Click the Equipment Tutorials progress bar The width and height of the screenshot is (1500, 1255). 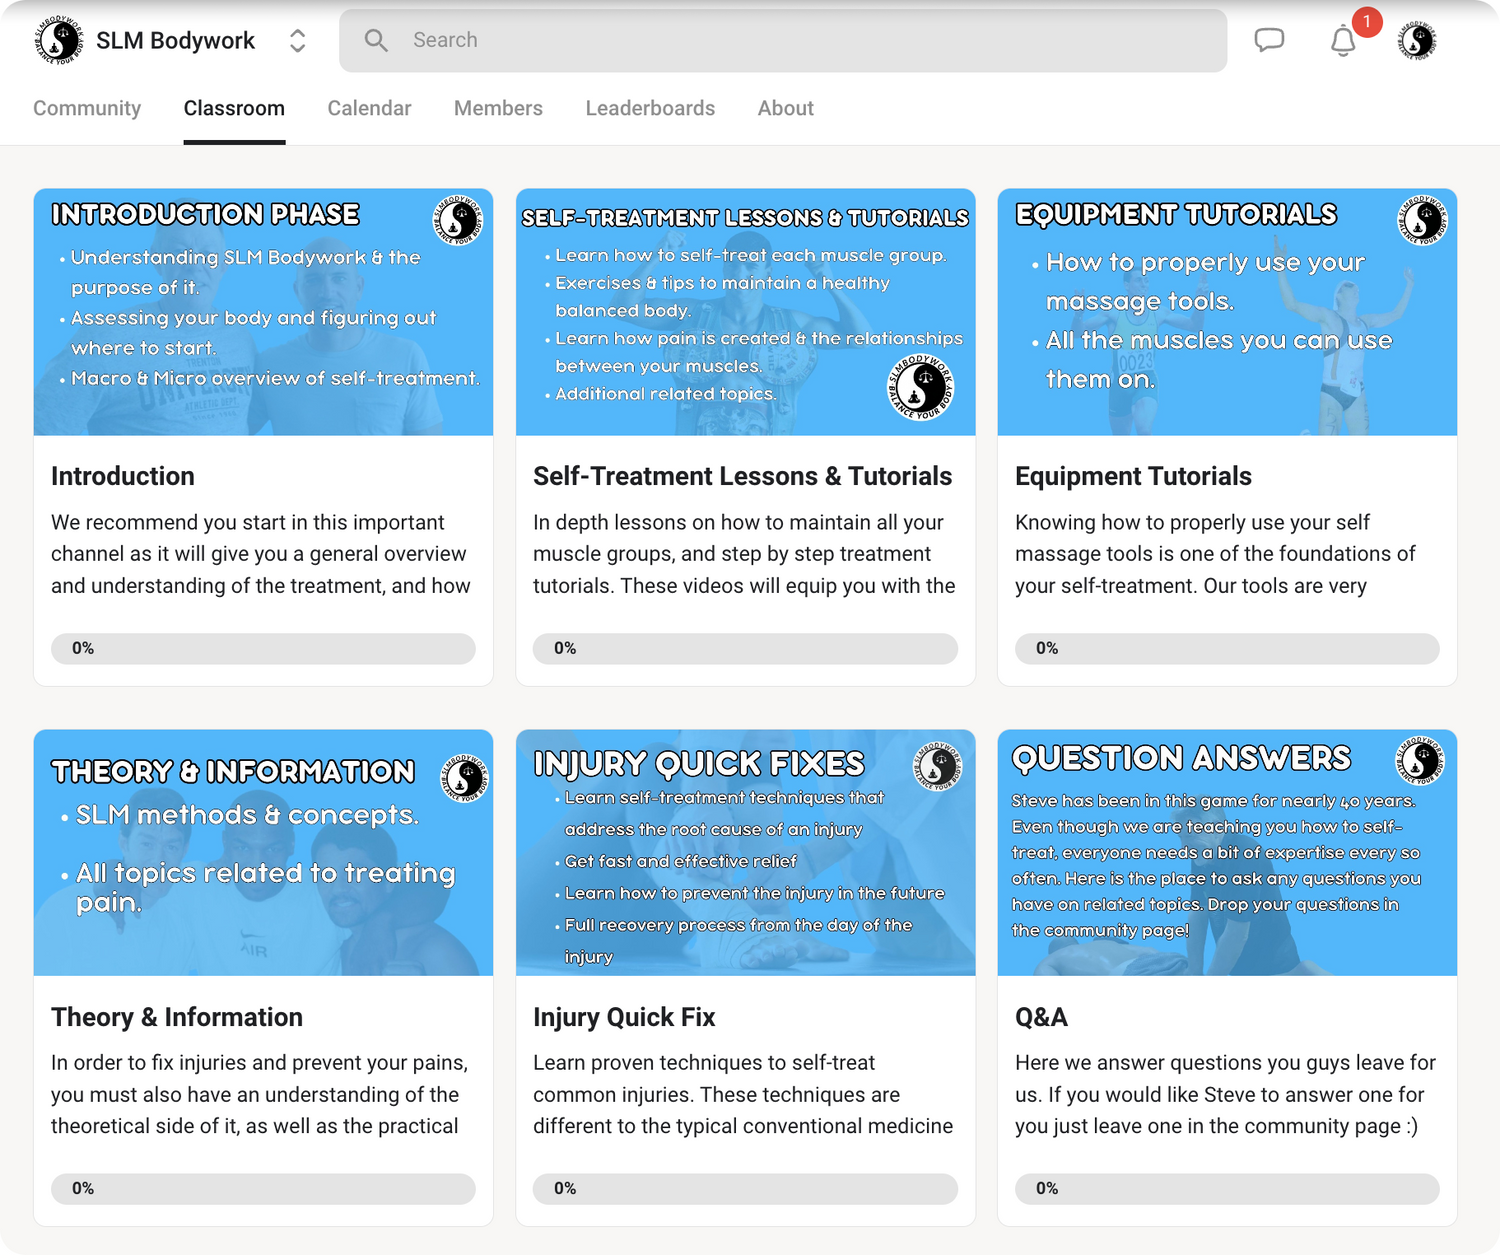pos(1227,648)
